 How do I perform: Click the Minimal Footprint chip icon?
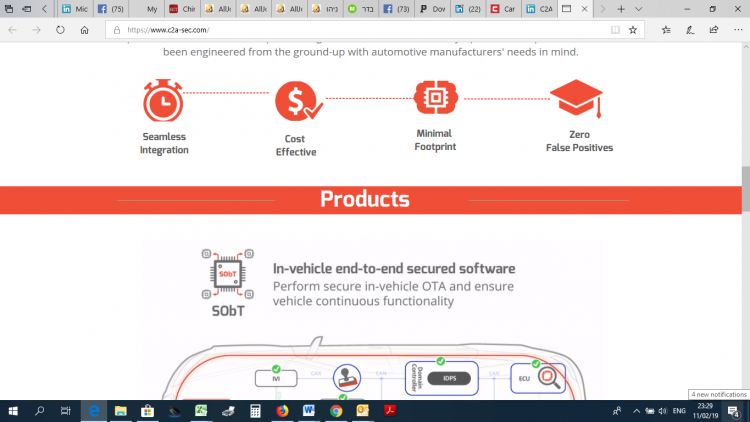tap(435, 97)
